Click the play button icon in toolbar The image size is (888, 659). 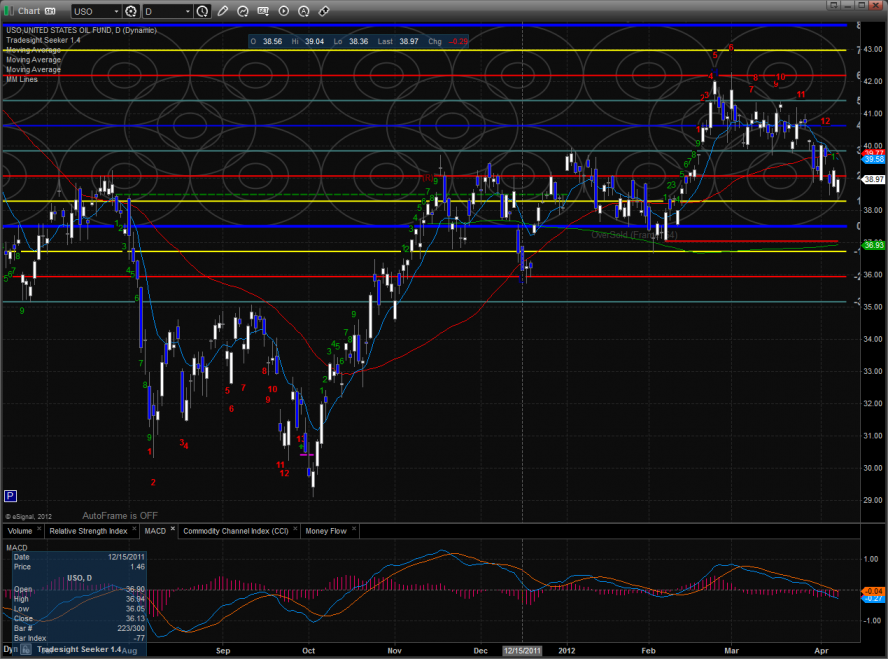pos(284,11)
